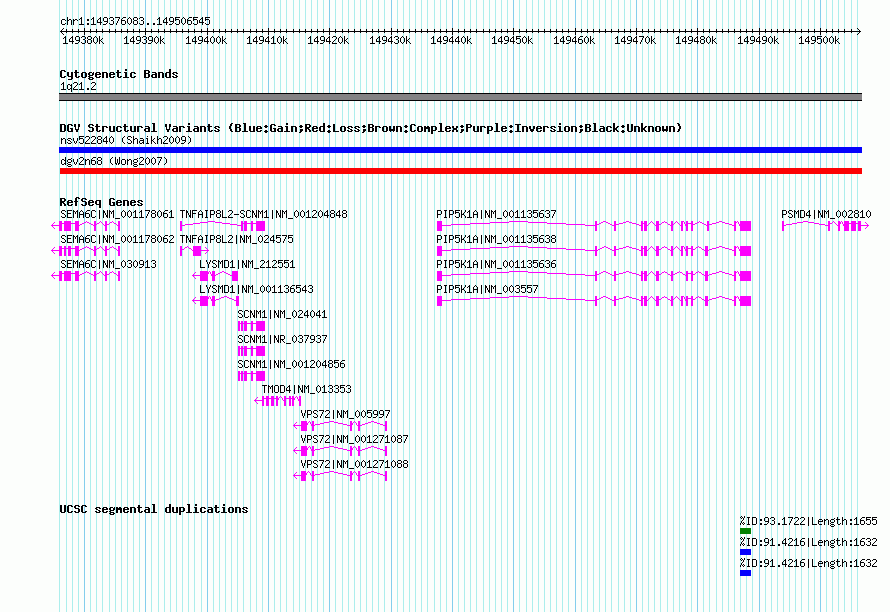Select PIP5K1A|NM_001135637 gene label
This screenshot has height=612, width=890.
click(496, 214)
